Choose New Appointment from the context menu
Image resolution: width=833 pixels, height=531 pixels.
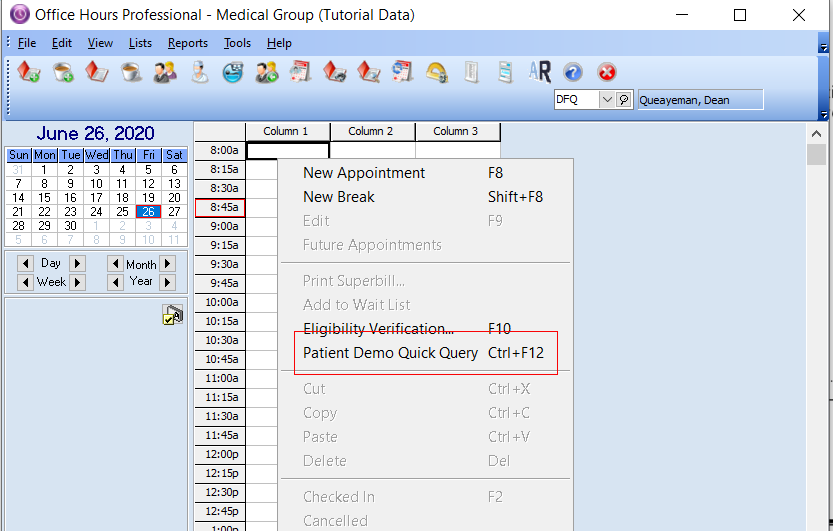click(x=426, y=173)
